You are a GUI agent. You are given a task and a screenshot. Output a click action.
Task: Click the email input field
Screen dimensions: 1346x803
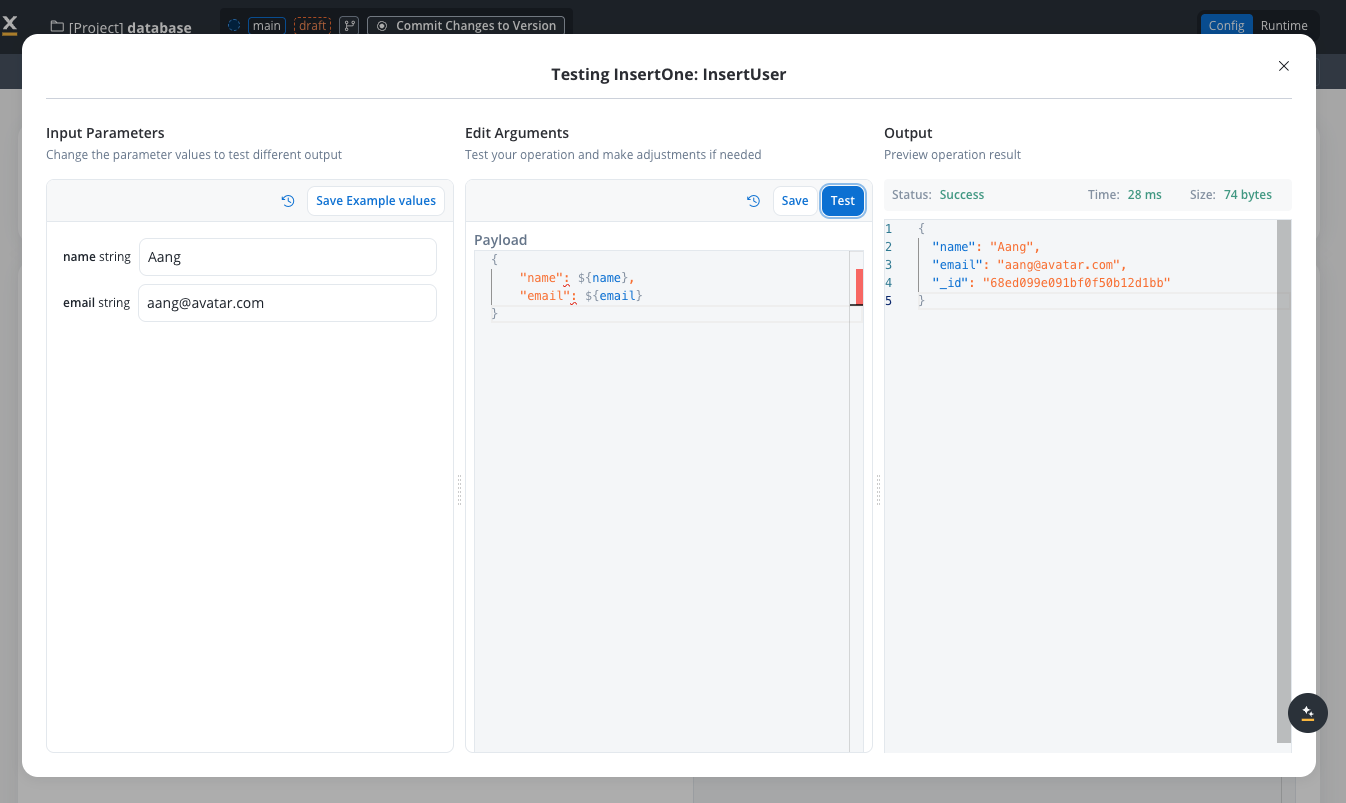(x=287, y=303)
